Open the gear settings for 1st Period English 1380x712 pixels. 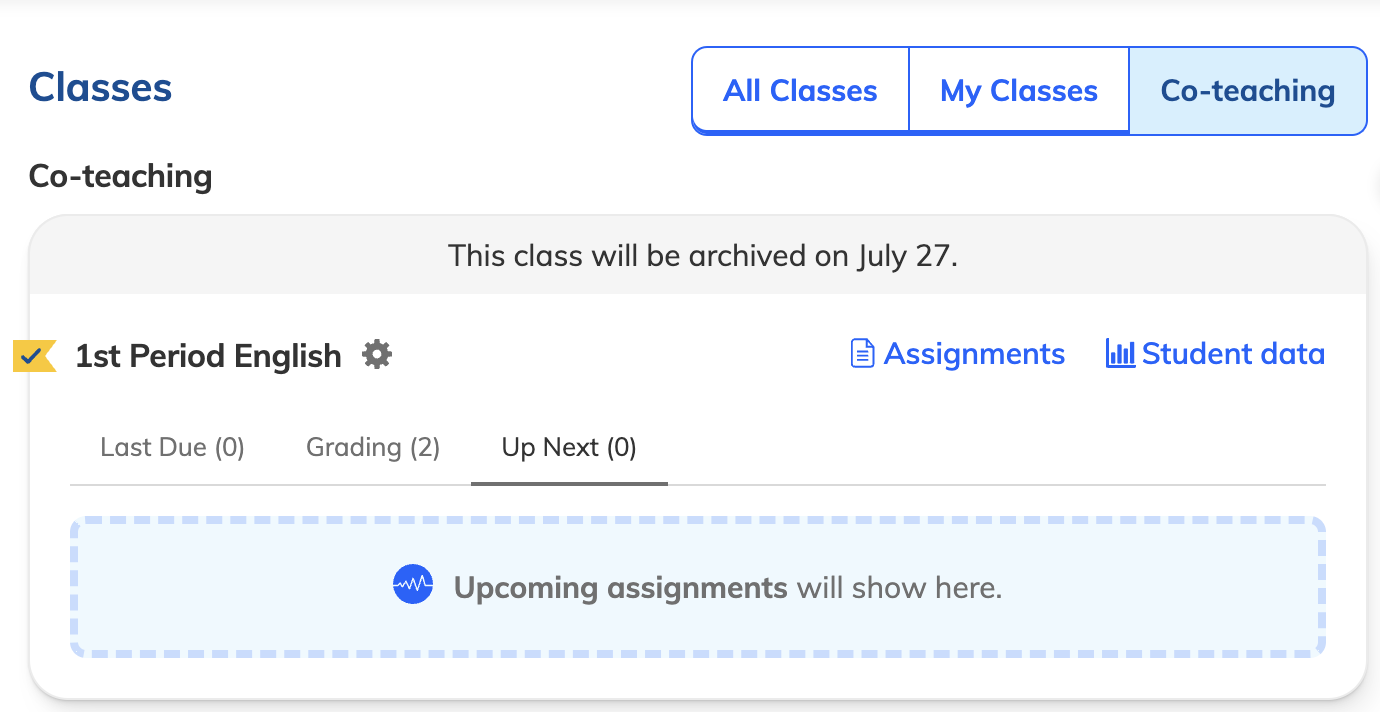point(377,354)
